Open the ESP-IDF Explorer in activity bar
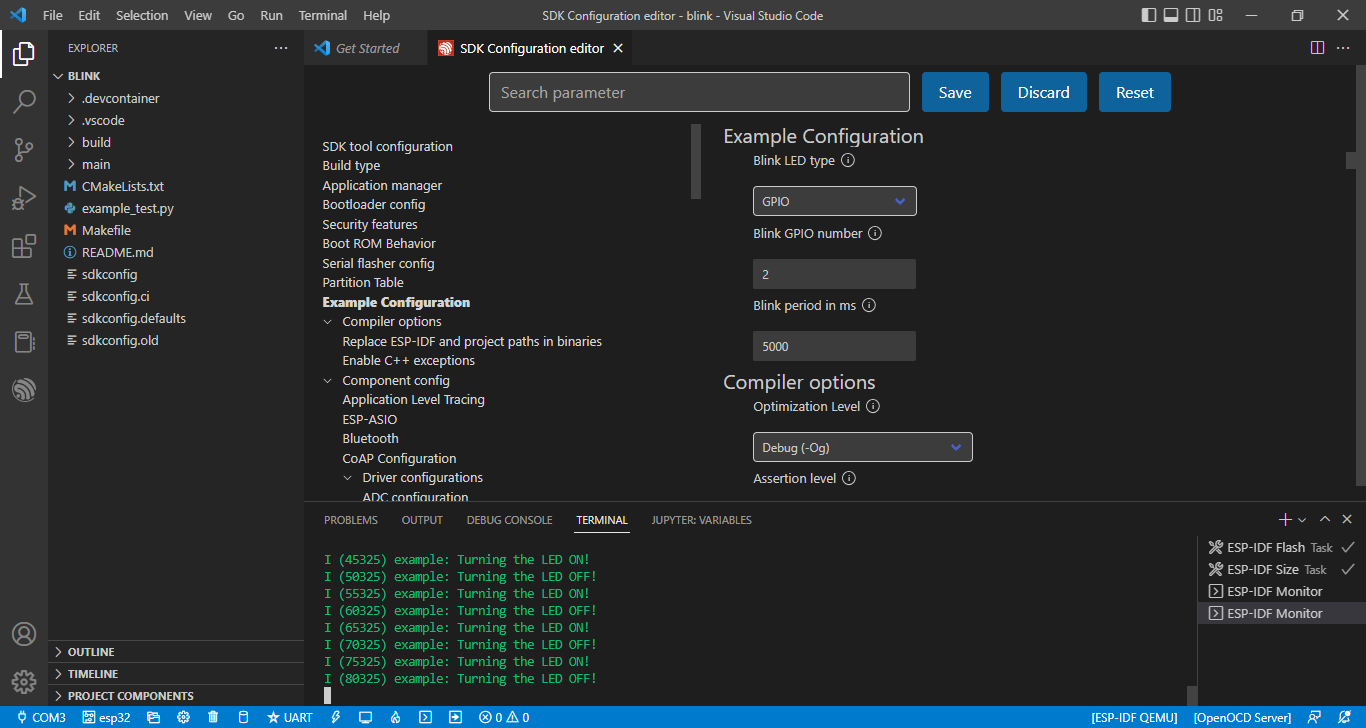Screen dimensions: 1366x728 [x=24, y=390]
